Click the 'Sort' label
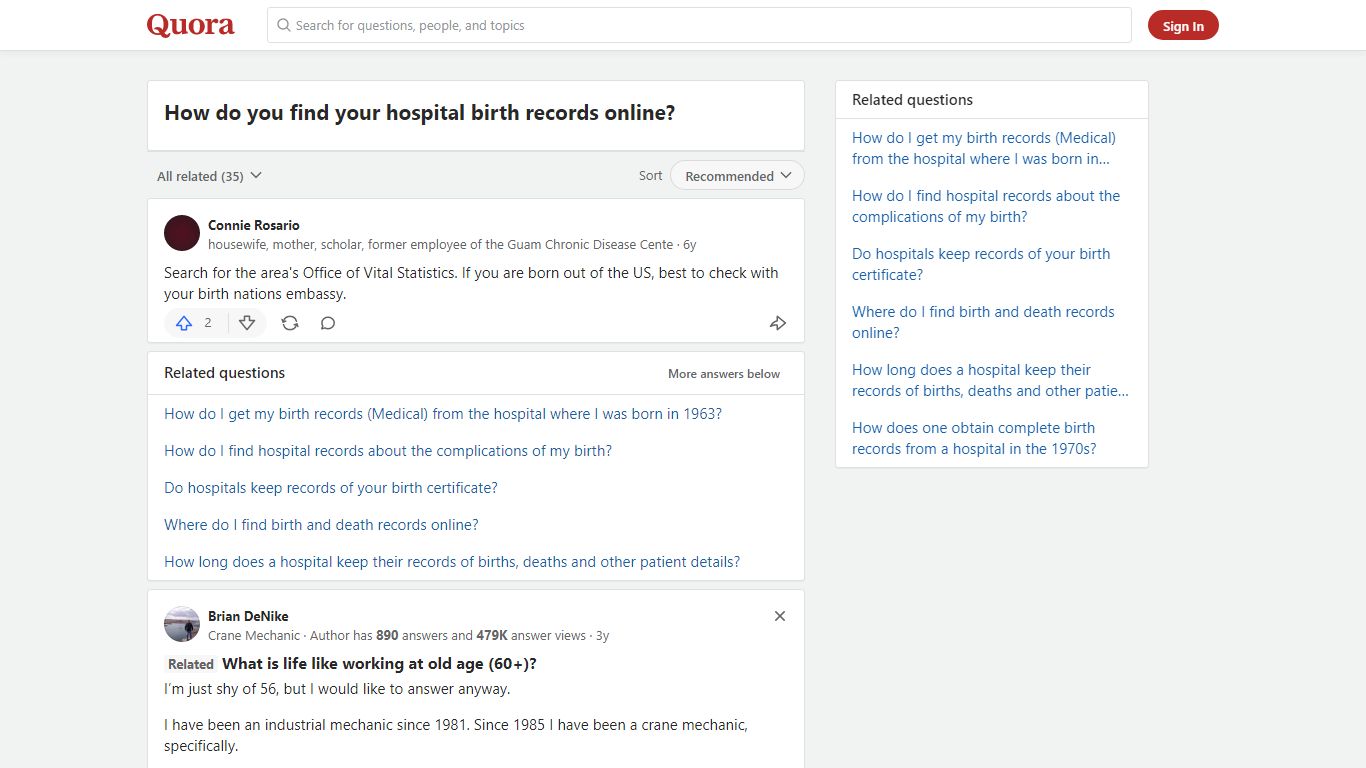Viewport: 1366px width, 768px height. (x=651, y=176)
